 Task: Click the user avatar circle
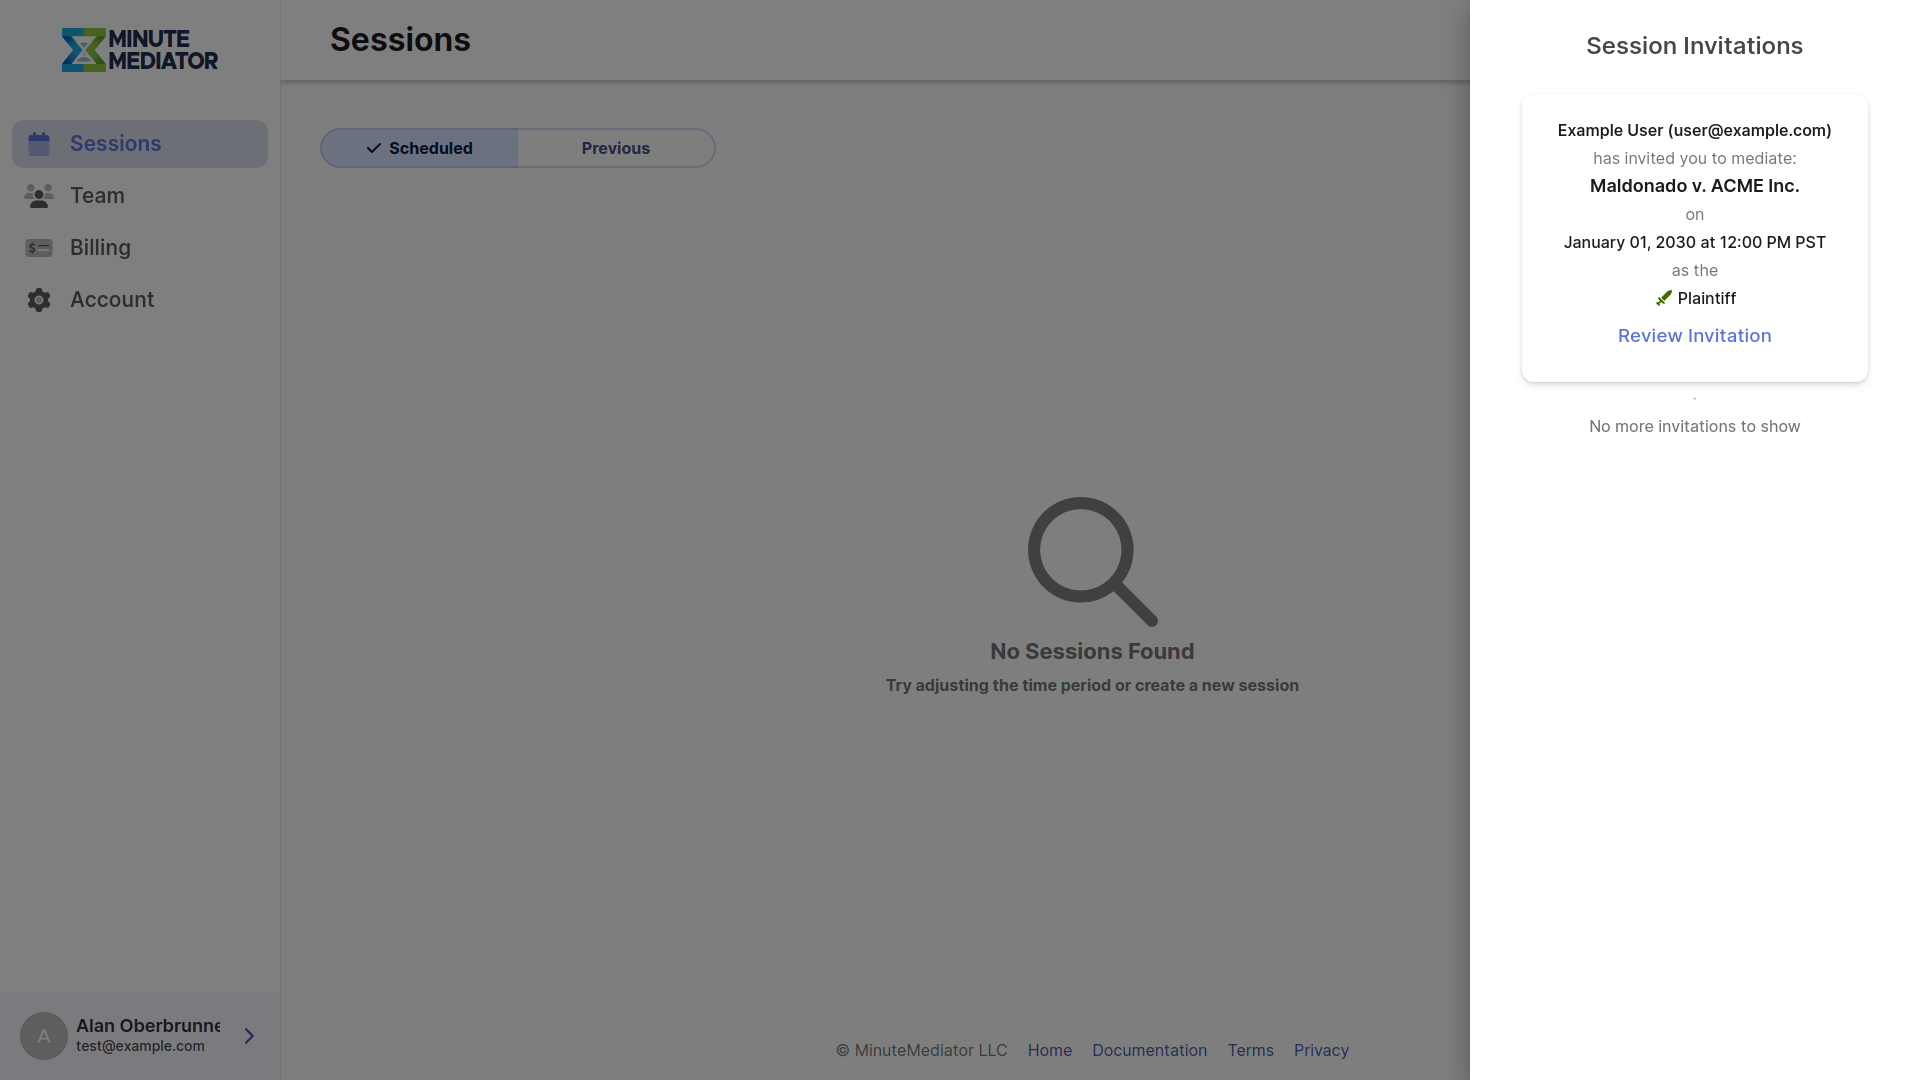coord(44,1036)
